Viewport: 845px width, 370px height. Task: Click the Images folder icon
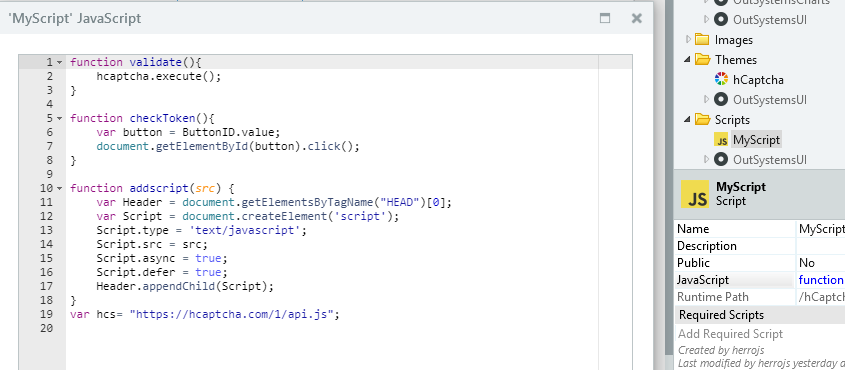702,40
